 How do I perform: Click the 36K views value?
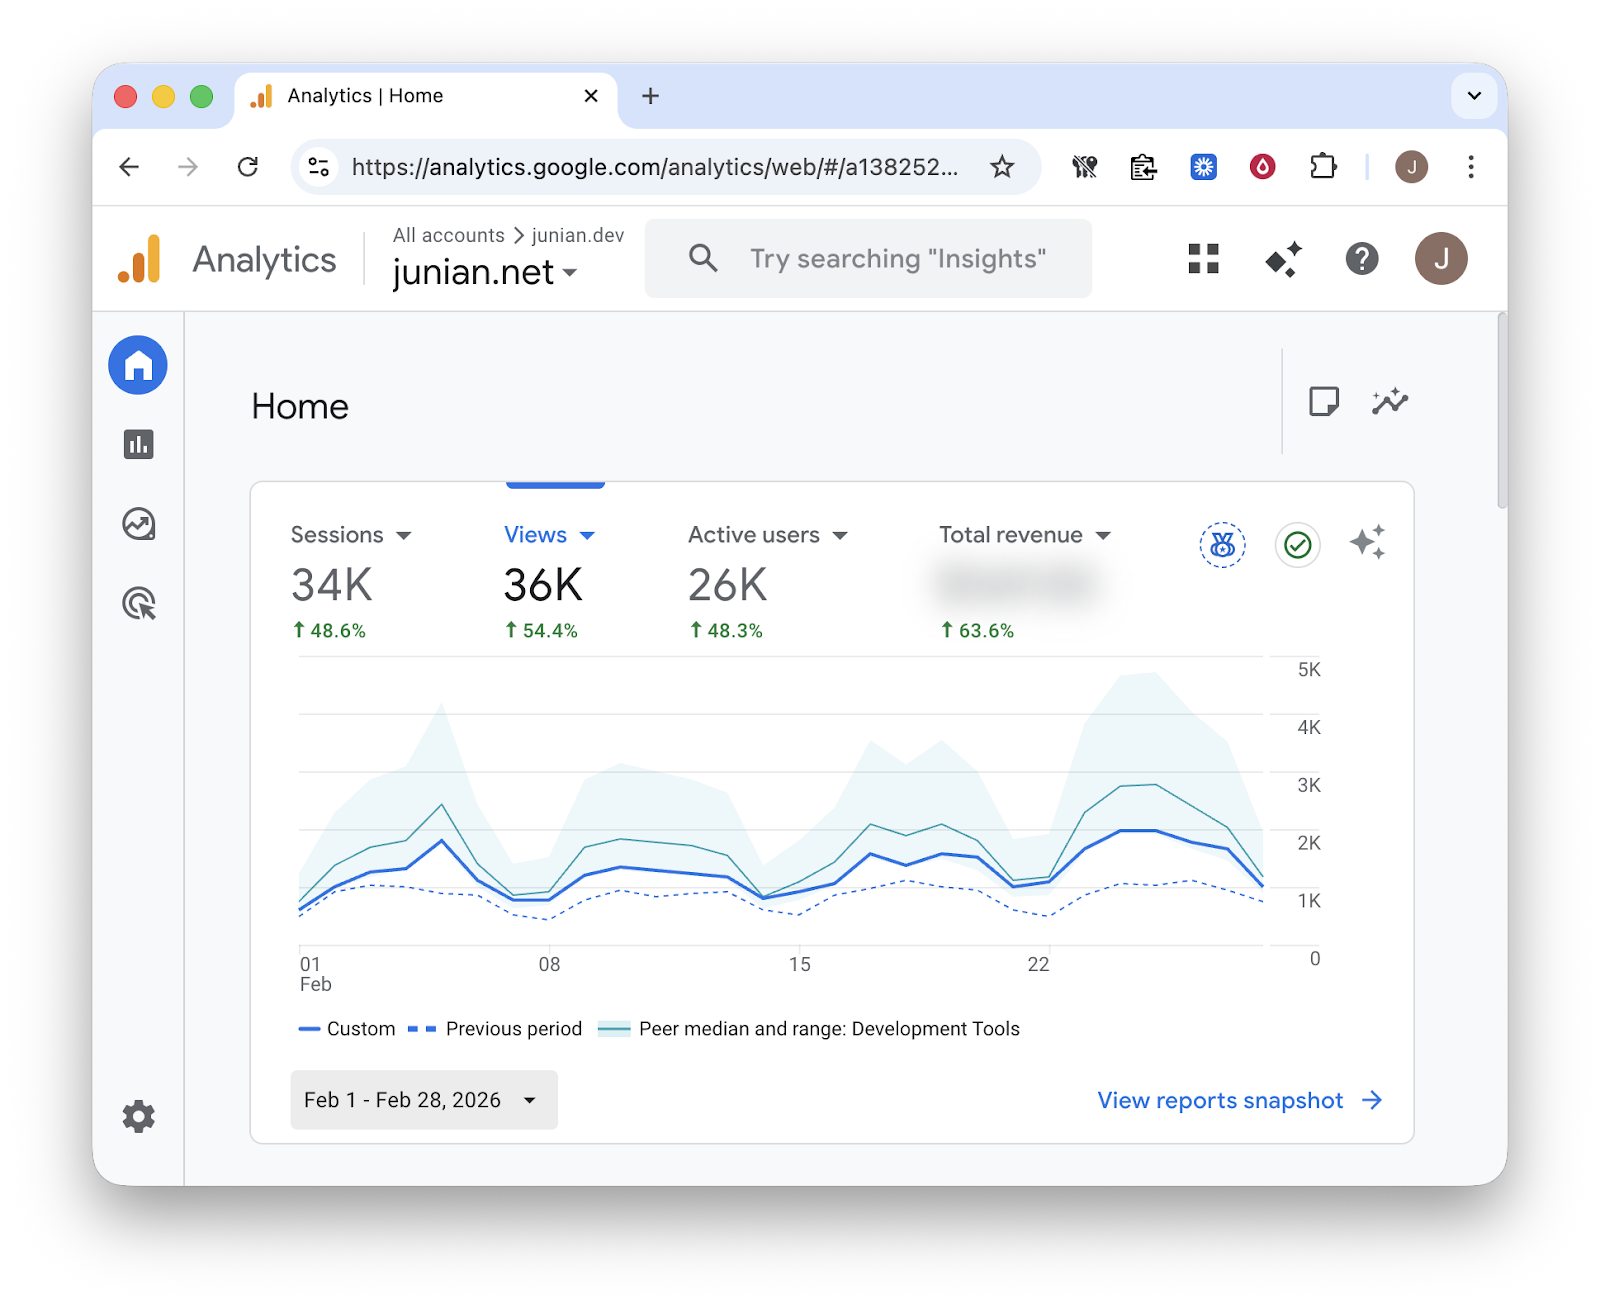coord(543,585)
